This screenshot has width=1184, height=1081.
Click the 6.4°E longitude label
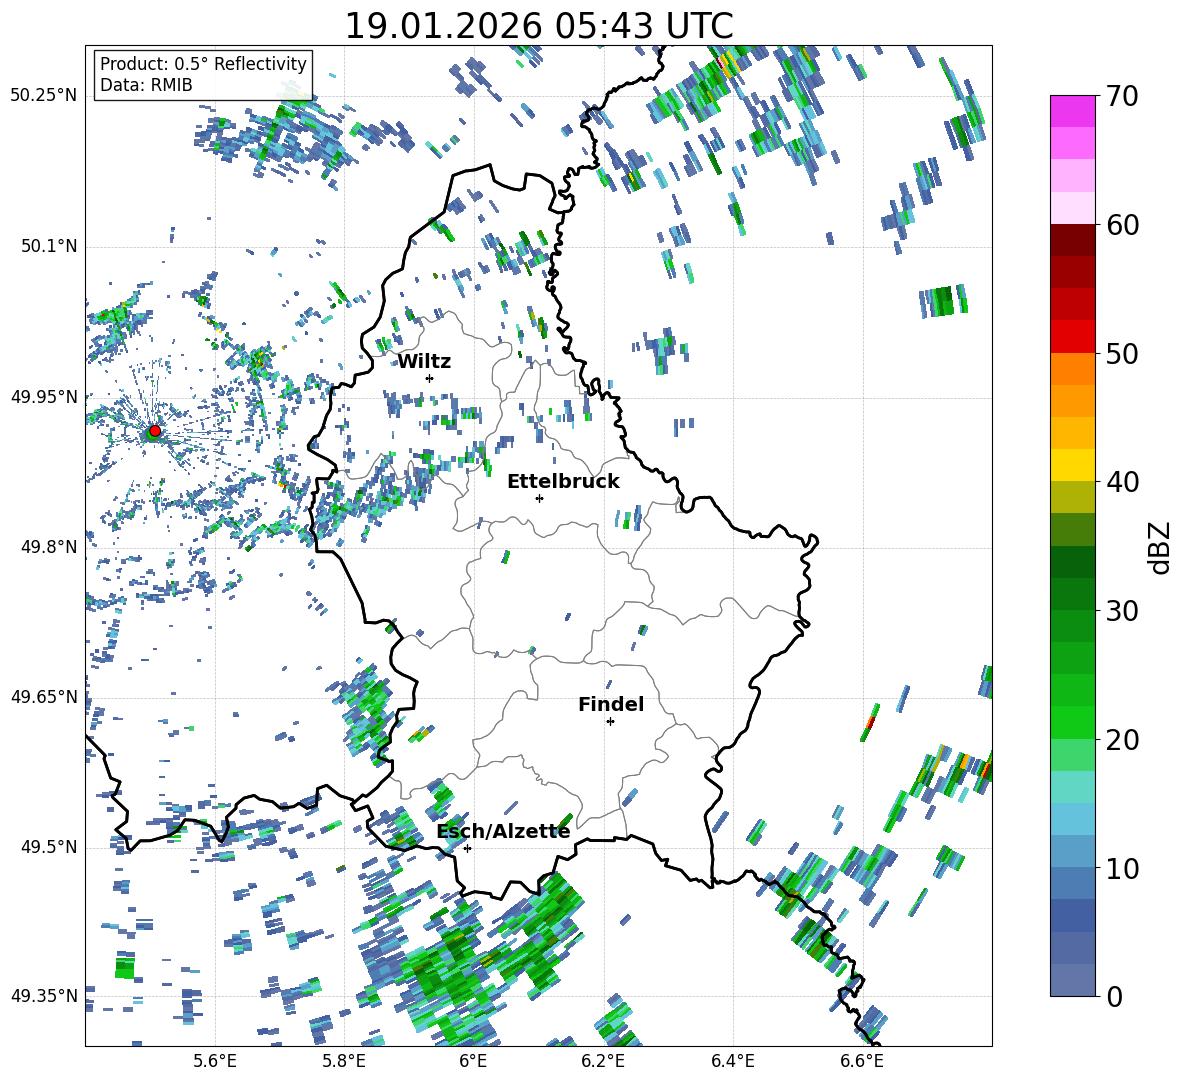(732, 1061)
